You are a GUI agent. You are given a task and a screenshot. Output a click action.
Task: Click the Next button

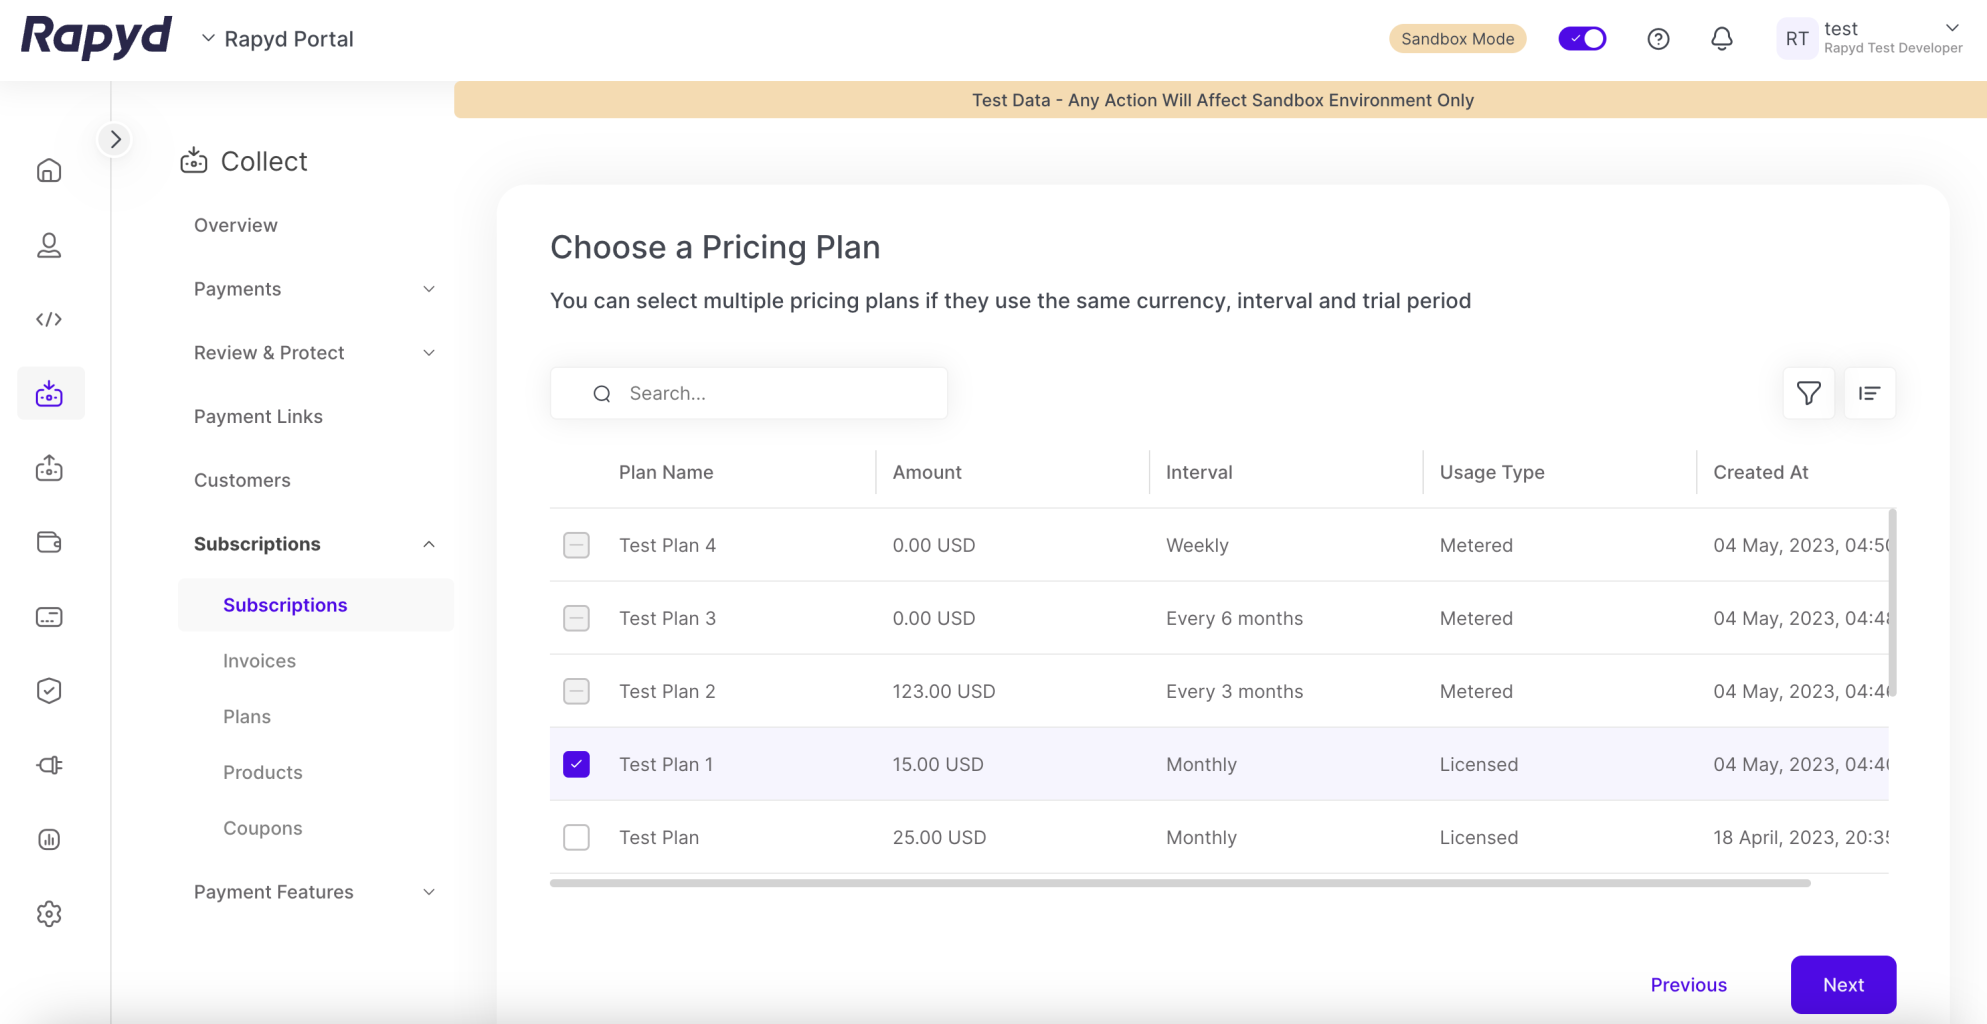click(x=1842, y=985)
